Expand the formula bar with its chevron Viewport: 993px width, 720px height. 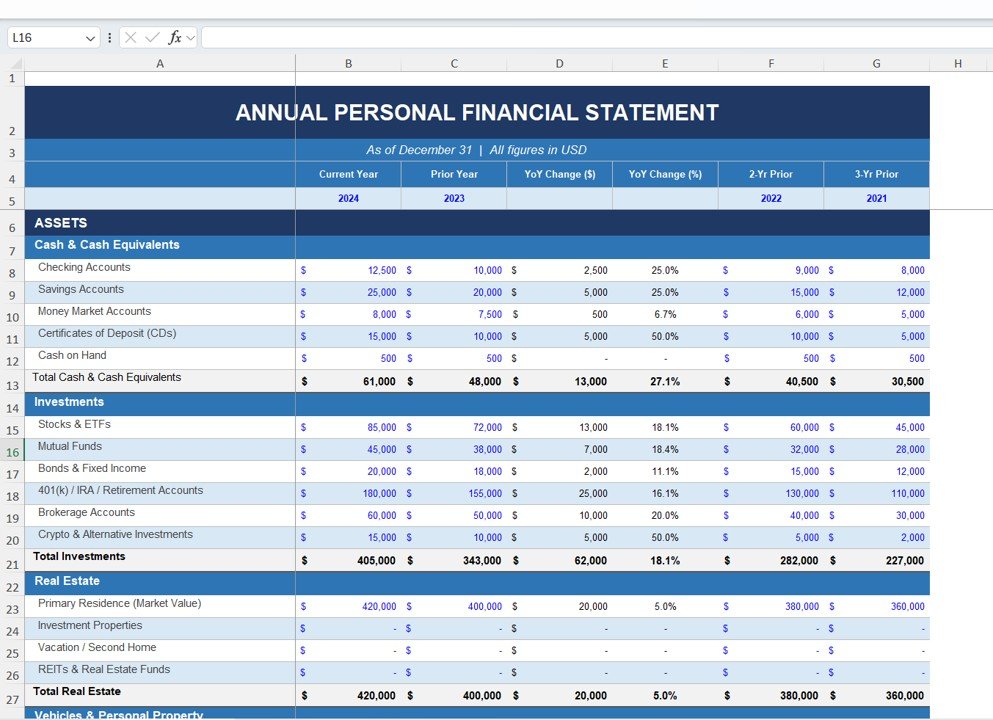click(x=188, y=37)
